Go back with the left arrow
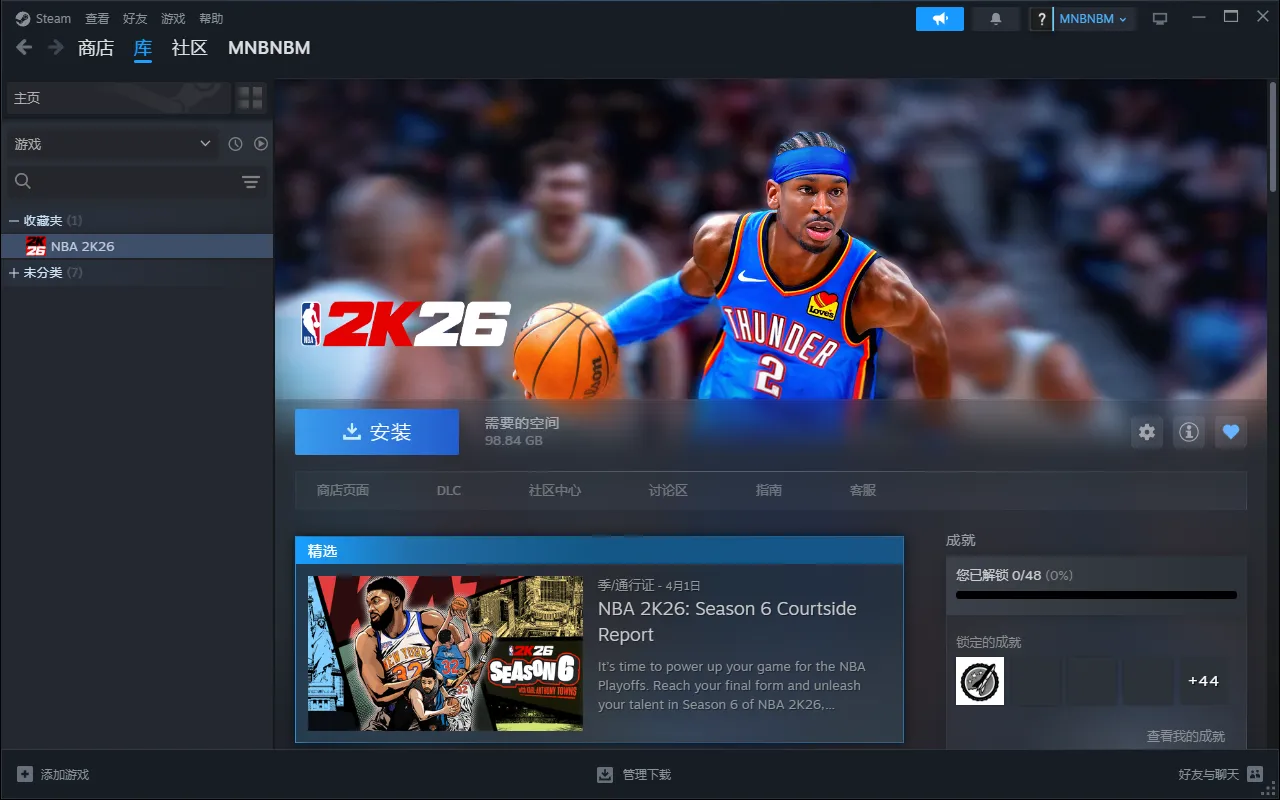1280x800 pixels. coord(24,48)
